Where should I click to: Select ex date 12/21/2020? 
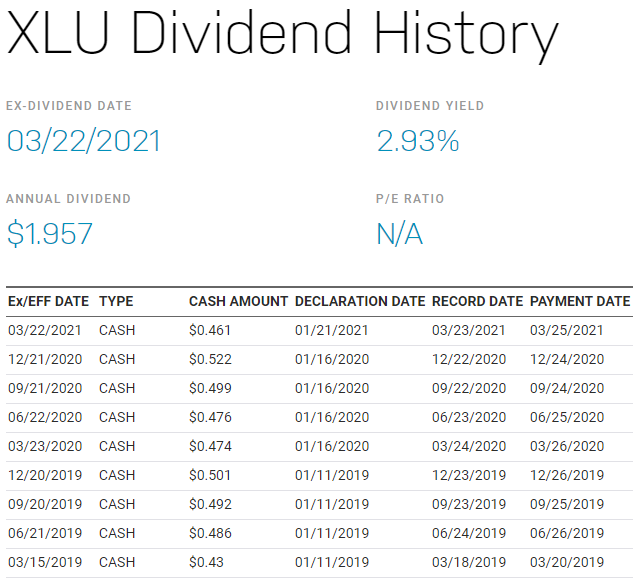[x=45, y=359]
